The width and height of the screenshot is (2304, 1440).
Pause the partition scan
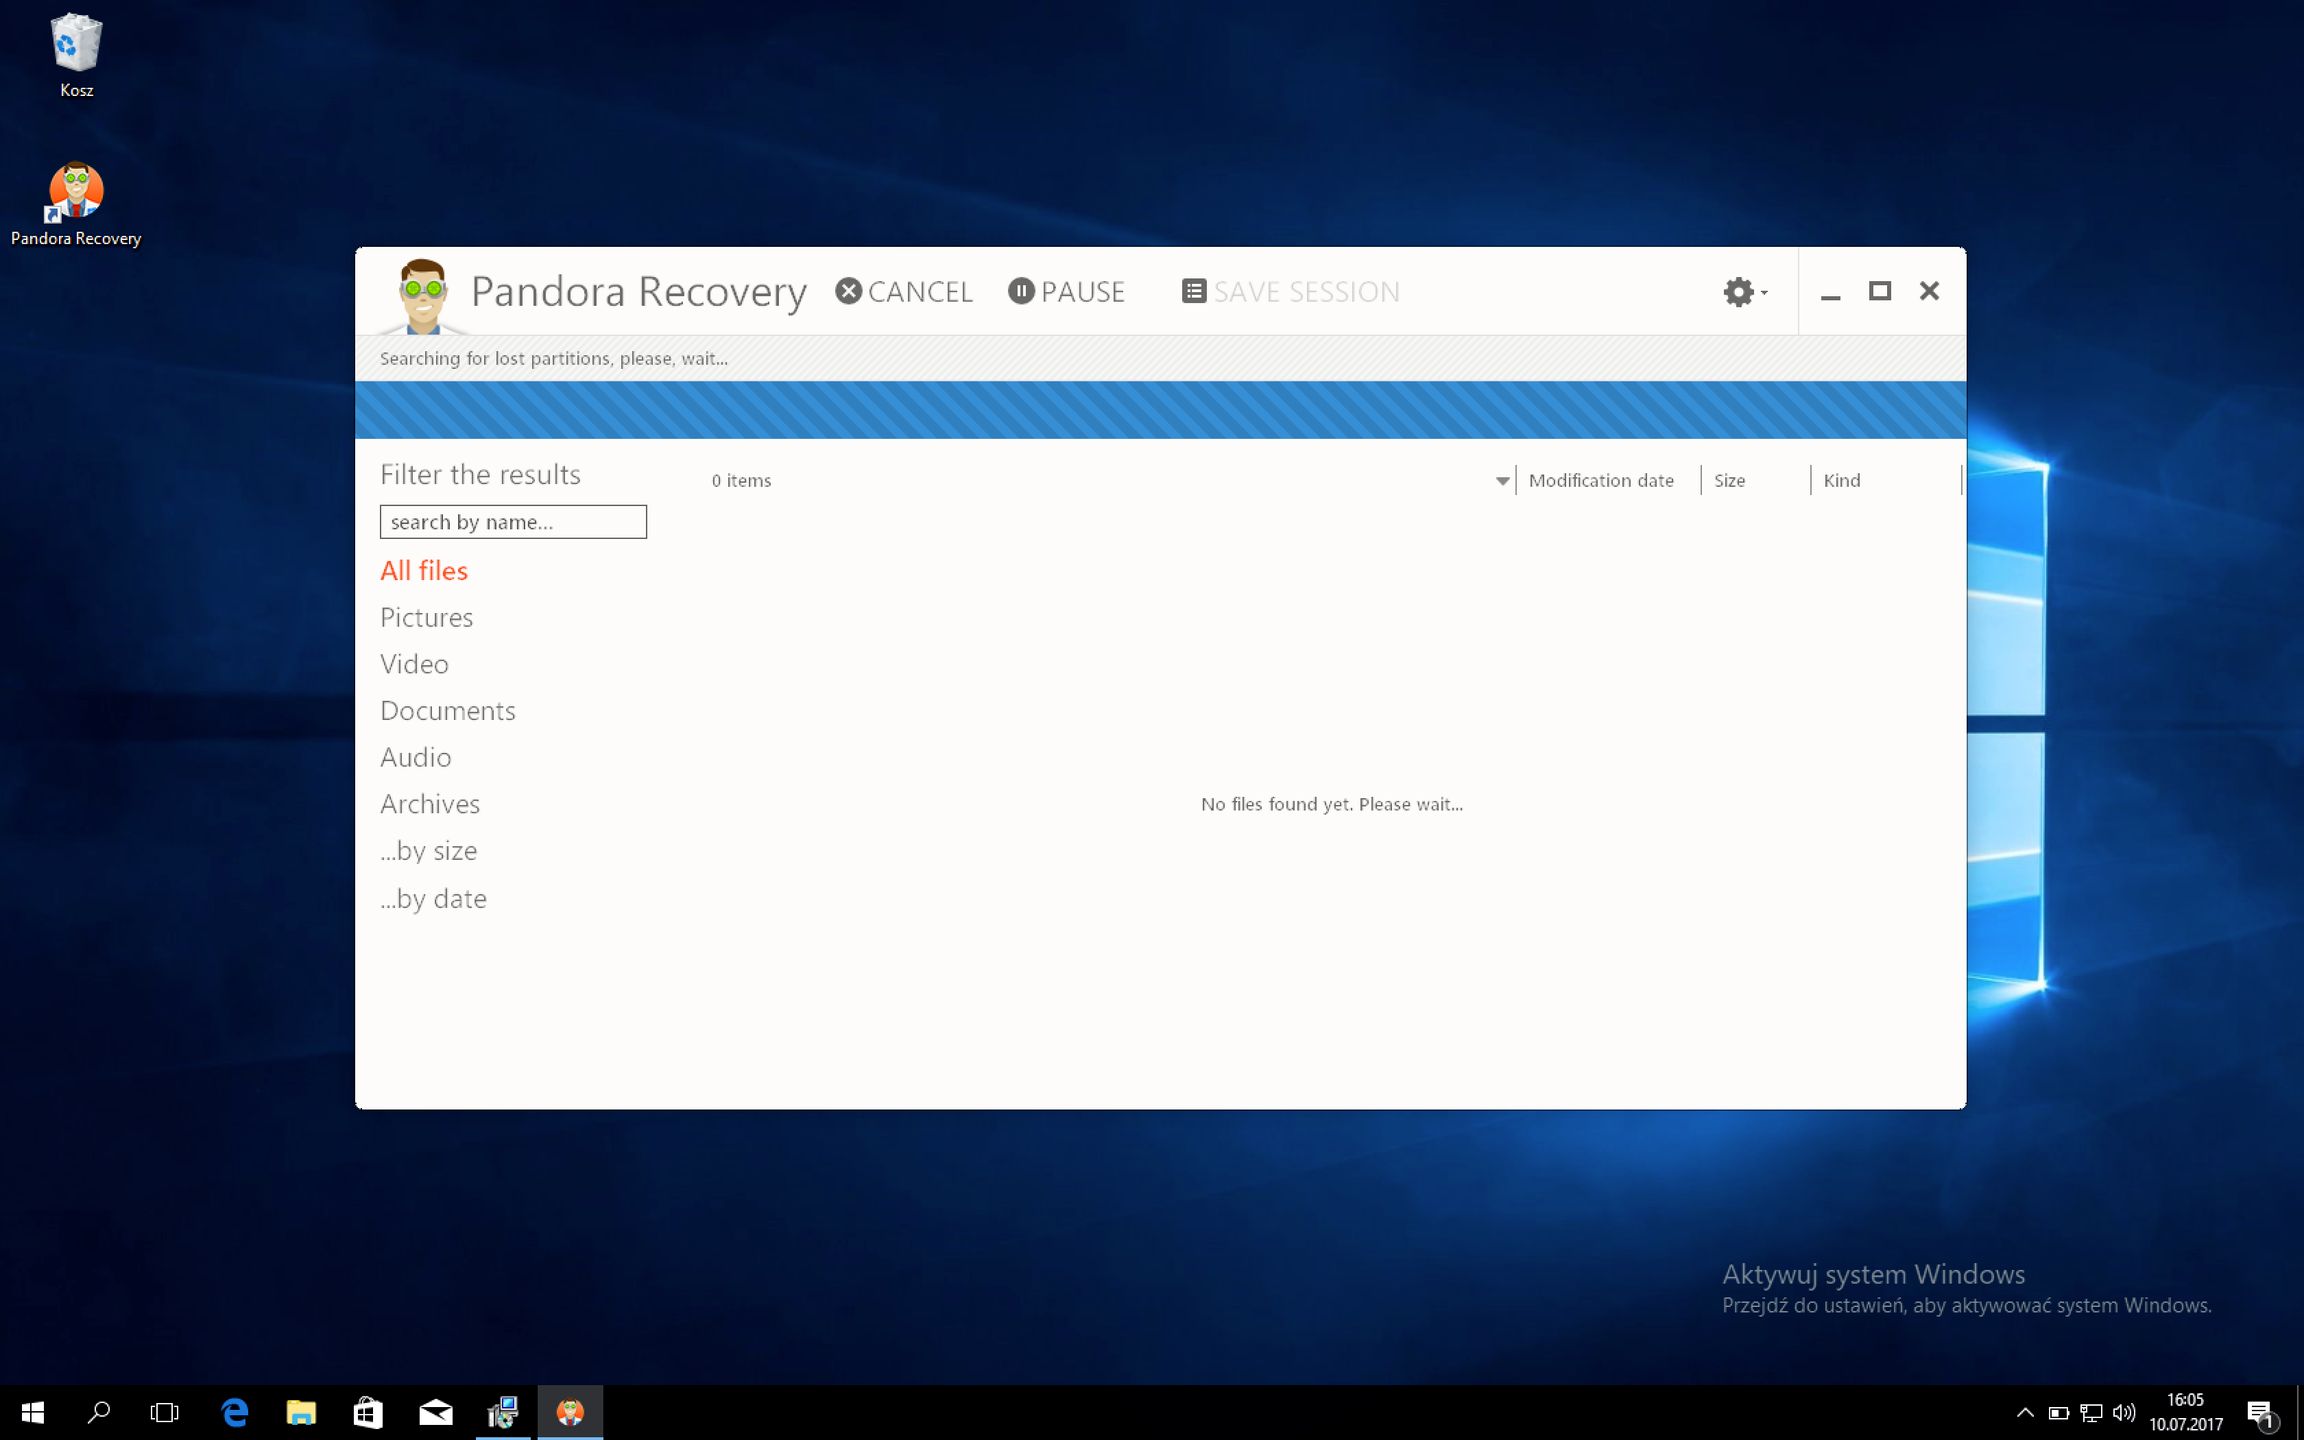coord(1067,291)
